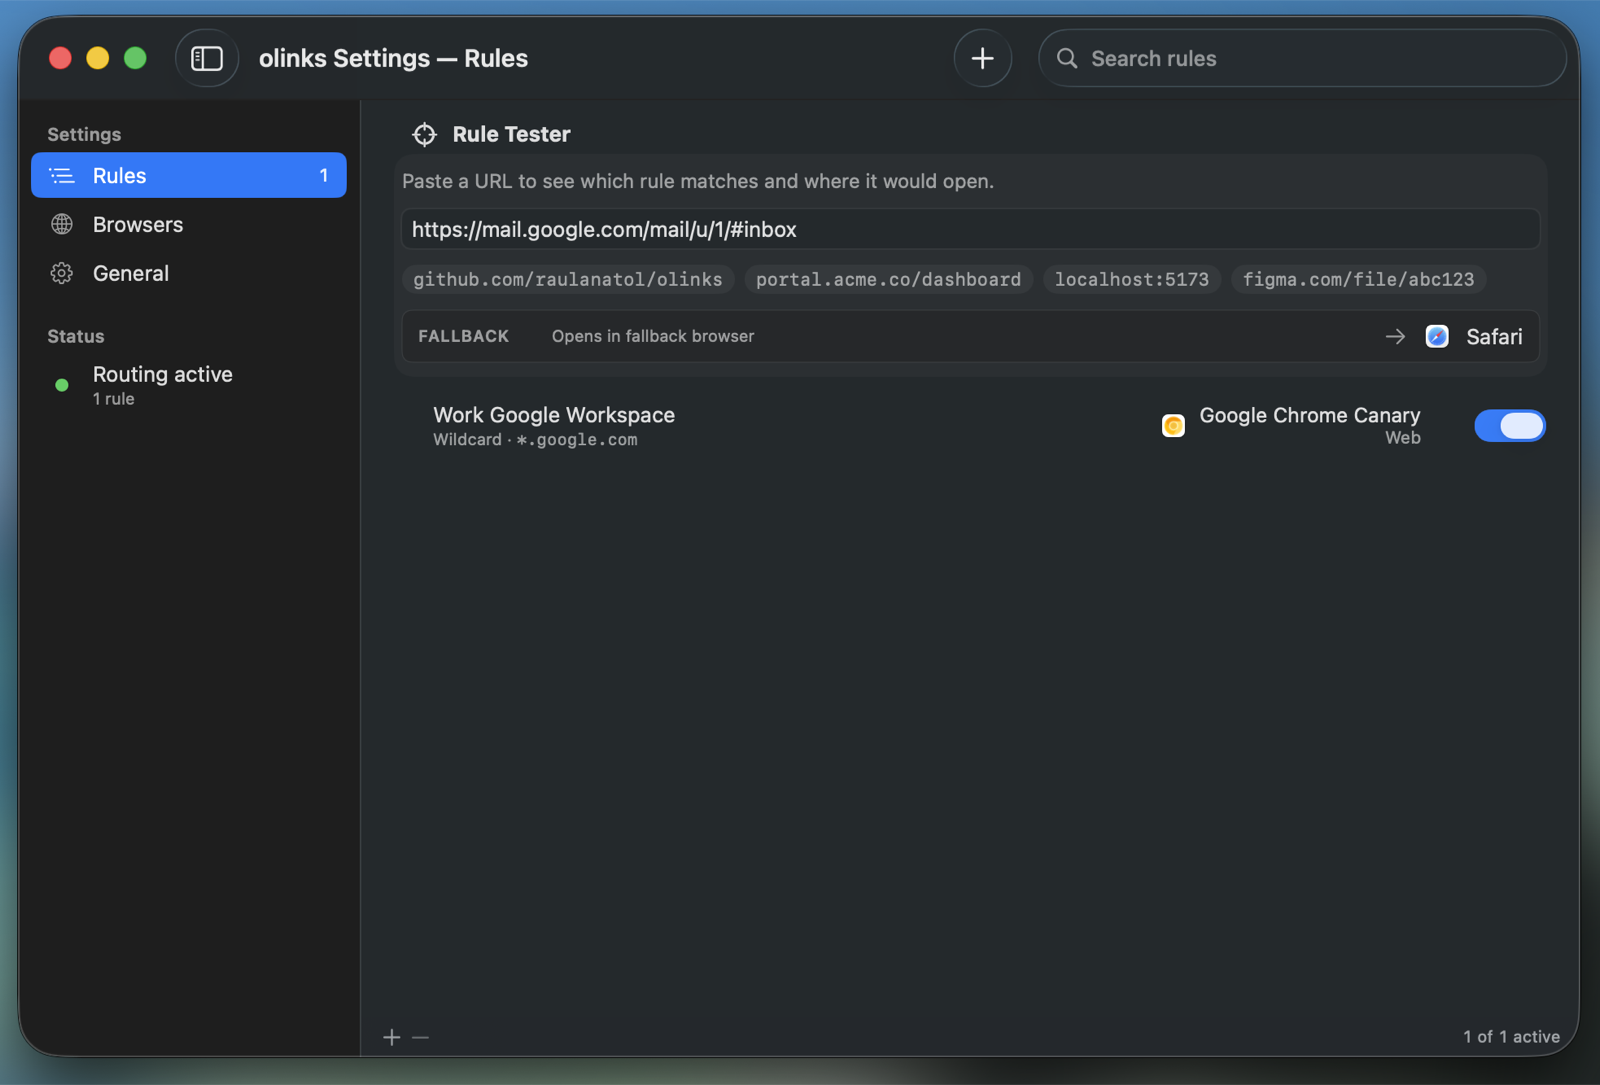Viewport: 1600px width, 1085px height.
Task: Click the General gear icon
Action: pos(62,273)
